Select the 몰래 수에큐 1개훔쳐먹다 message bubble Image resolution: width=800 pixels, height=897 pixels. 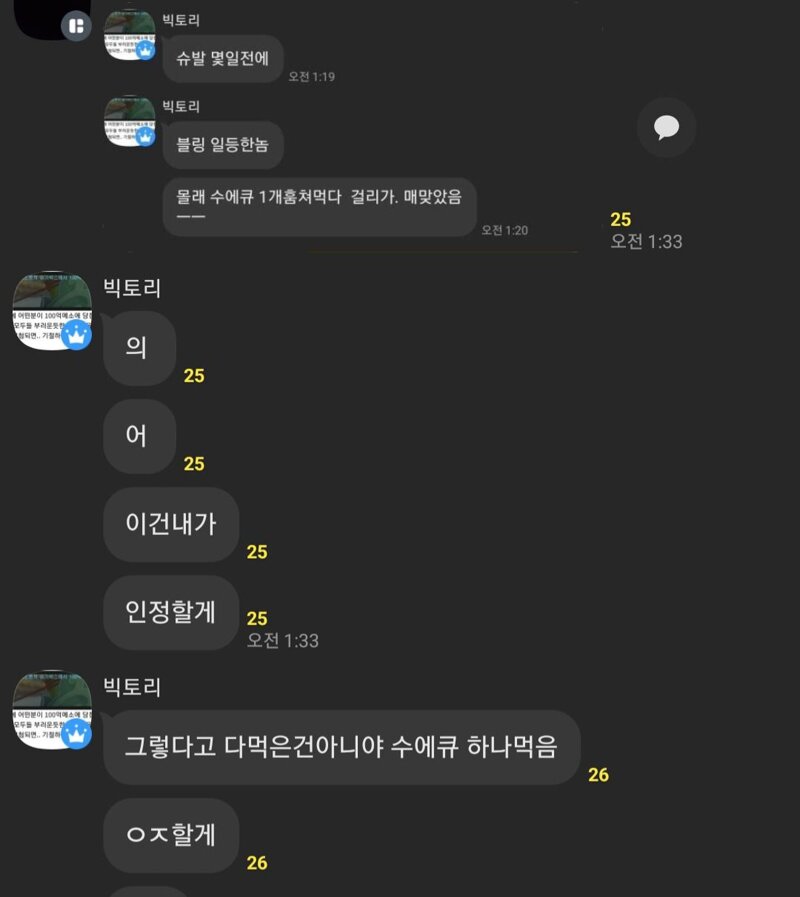tap(319, 207)
